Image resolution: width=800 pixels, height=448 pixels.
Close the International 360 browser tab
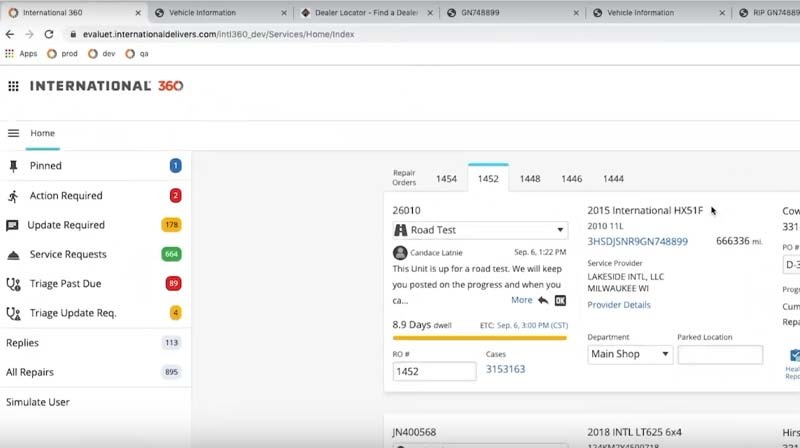pos(138,13)
